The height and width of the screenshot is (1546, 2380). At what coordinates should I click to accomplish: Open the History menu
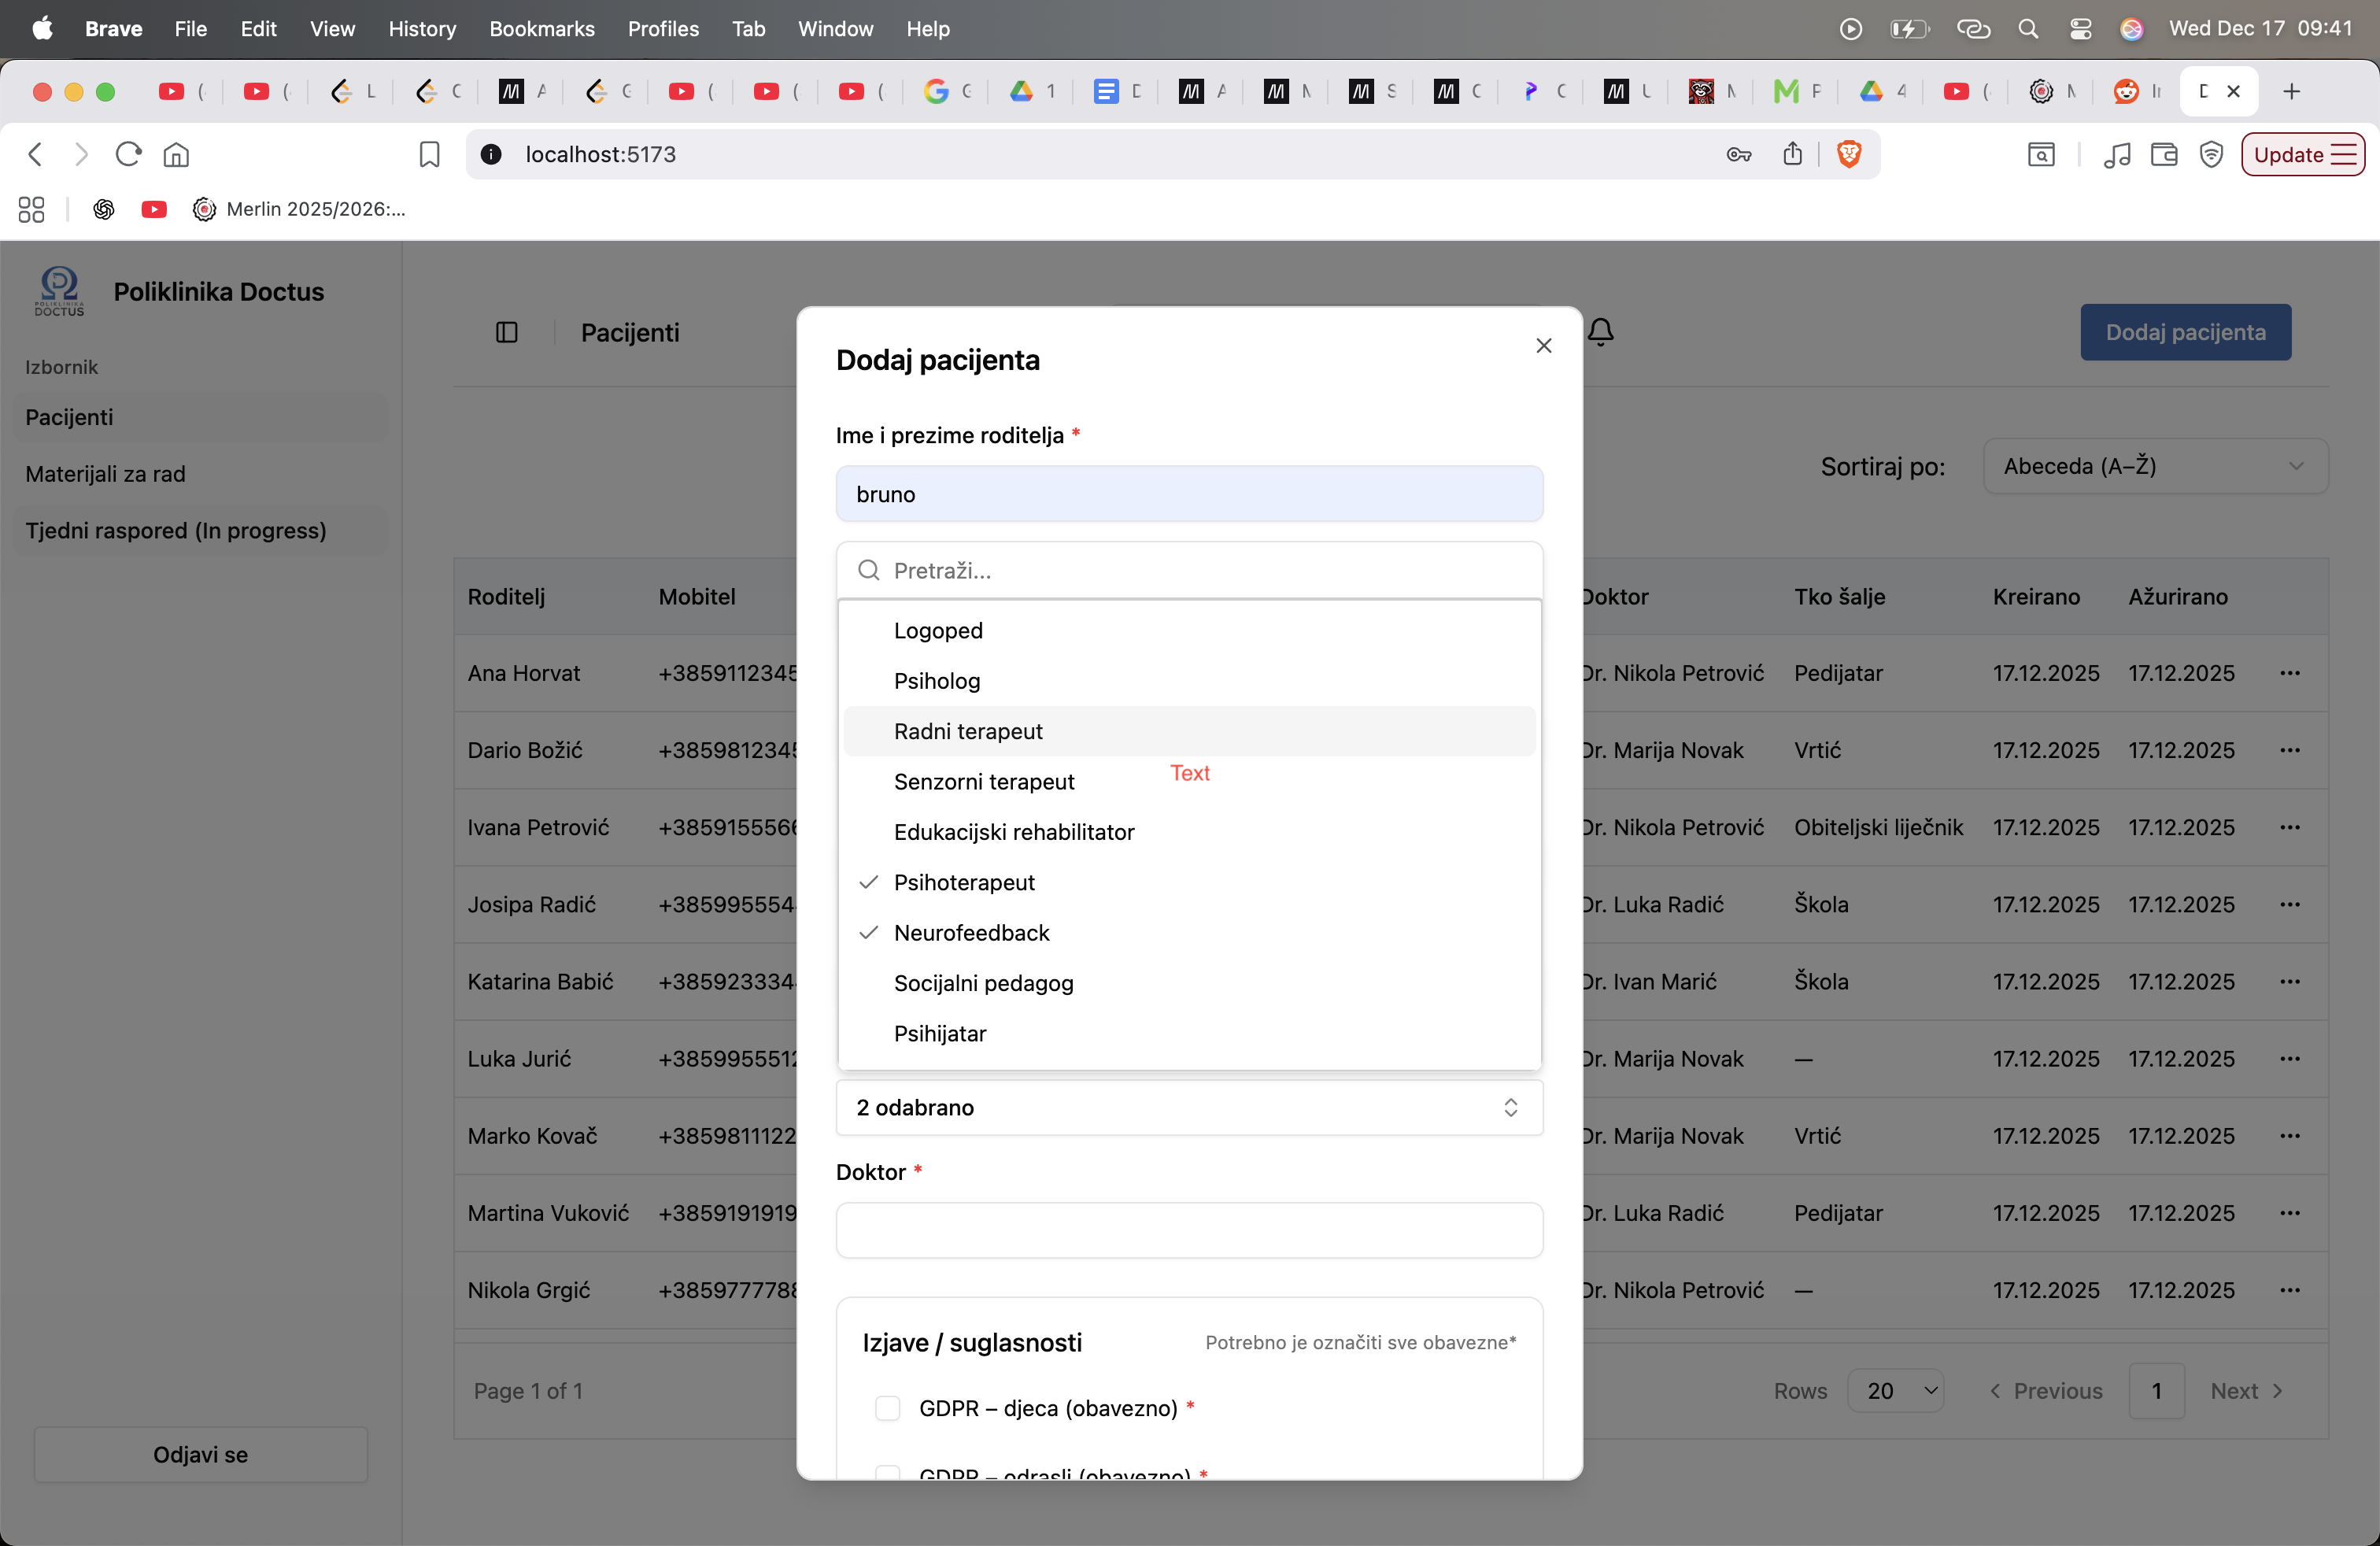[421, 29]
